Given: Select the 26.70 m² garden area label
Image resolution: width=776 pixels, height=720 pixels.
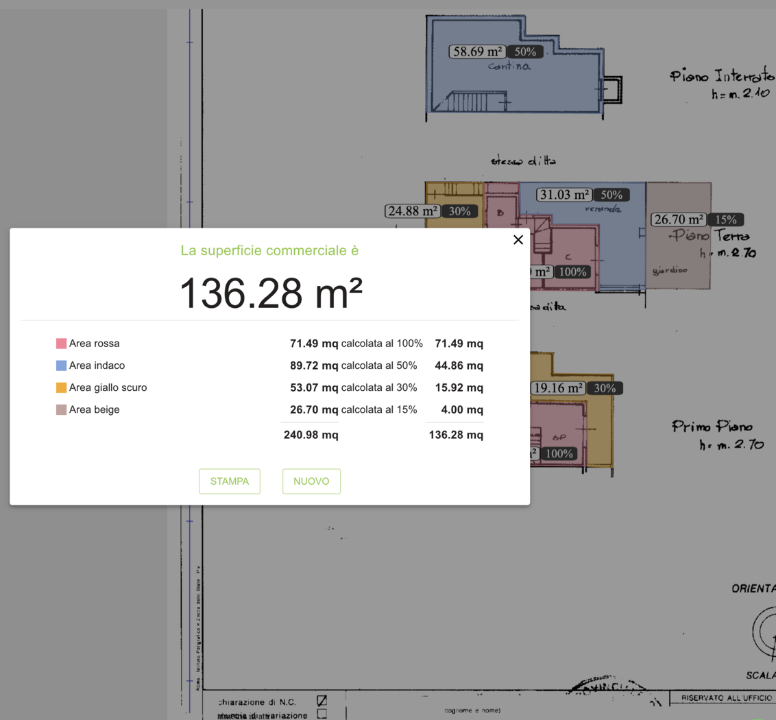Looking at the screenshot, I should coord(679,219).
